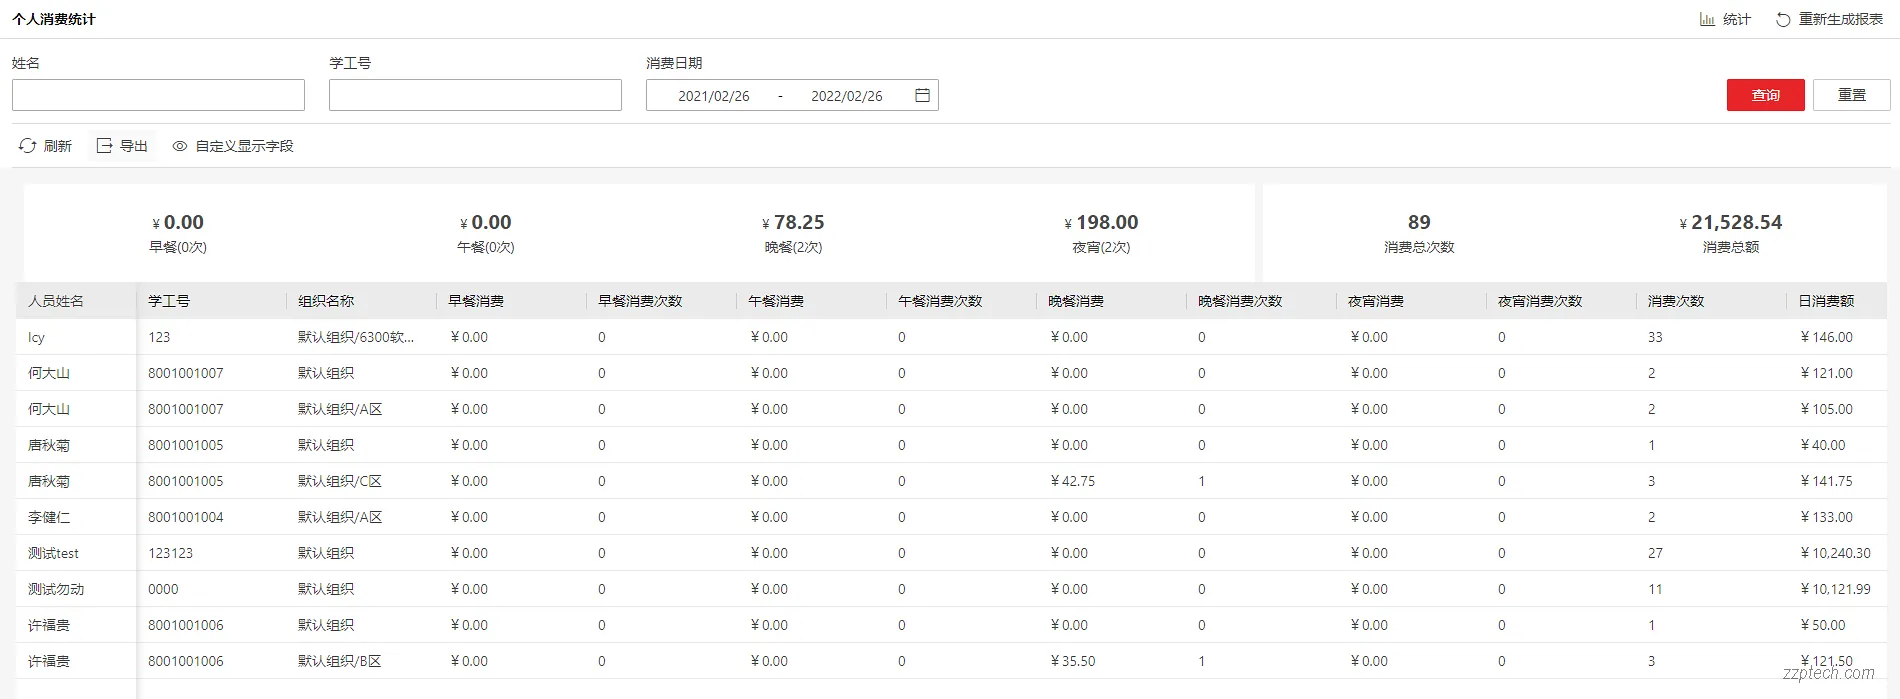Click the 晚餐 ¥78.25 summary card
The image size is (1900, 699).
[793, 233]
